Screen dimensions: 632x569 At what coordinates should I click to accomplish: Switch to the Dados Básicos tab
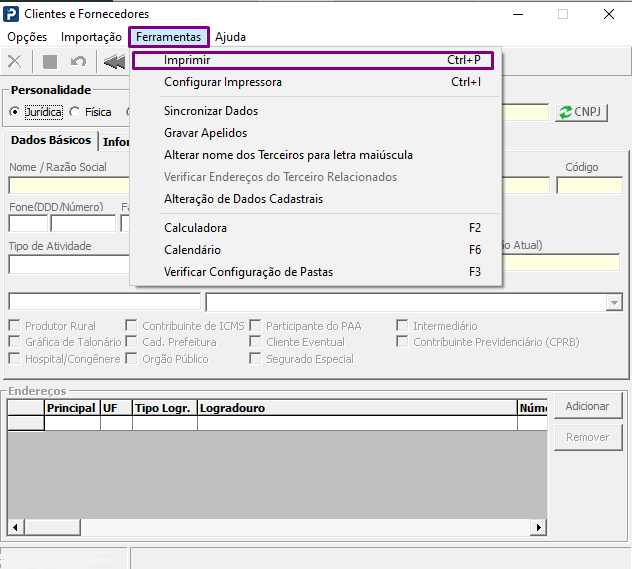(x=50, y=141)
